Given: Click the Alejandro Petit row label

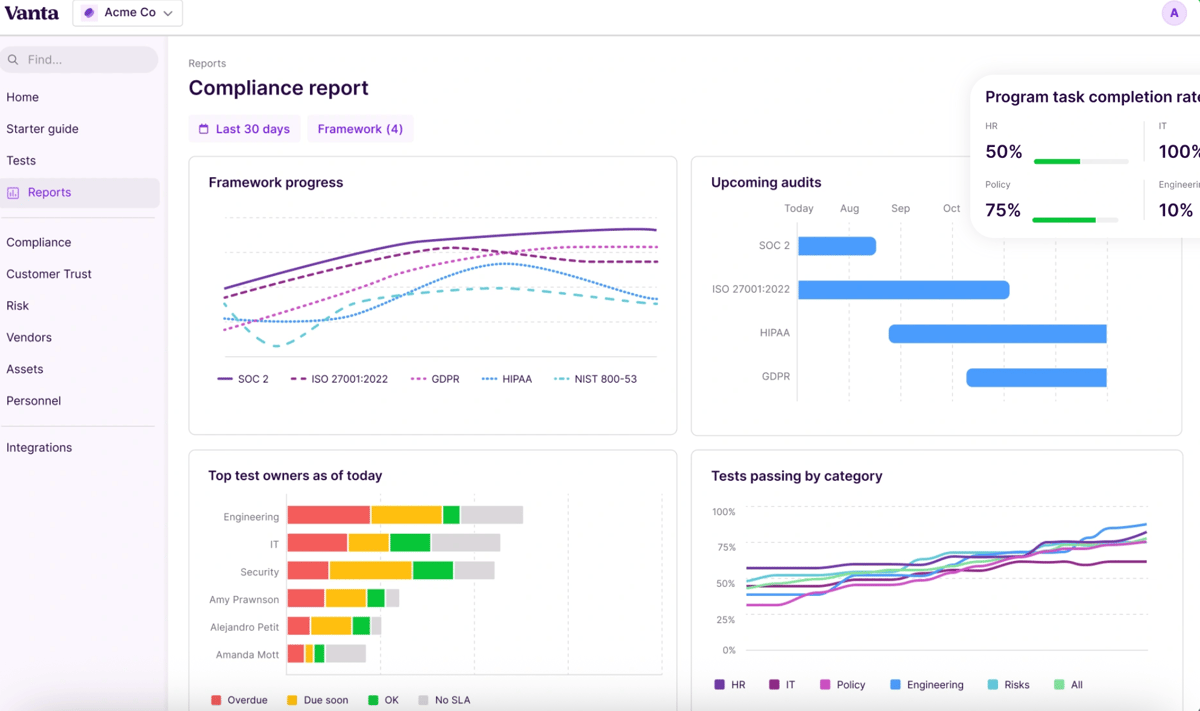Looking at the screenshot, I should pyautogui.click(x=244, y=628).
